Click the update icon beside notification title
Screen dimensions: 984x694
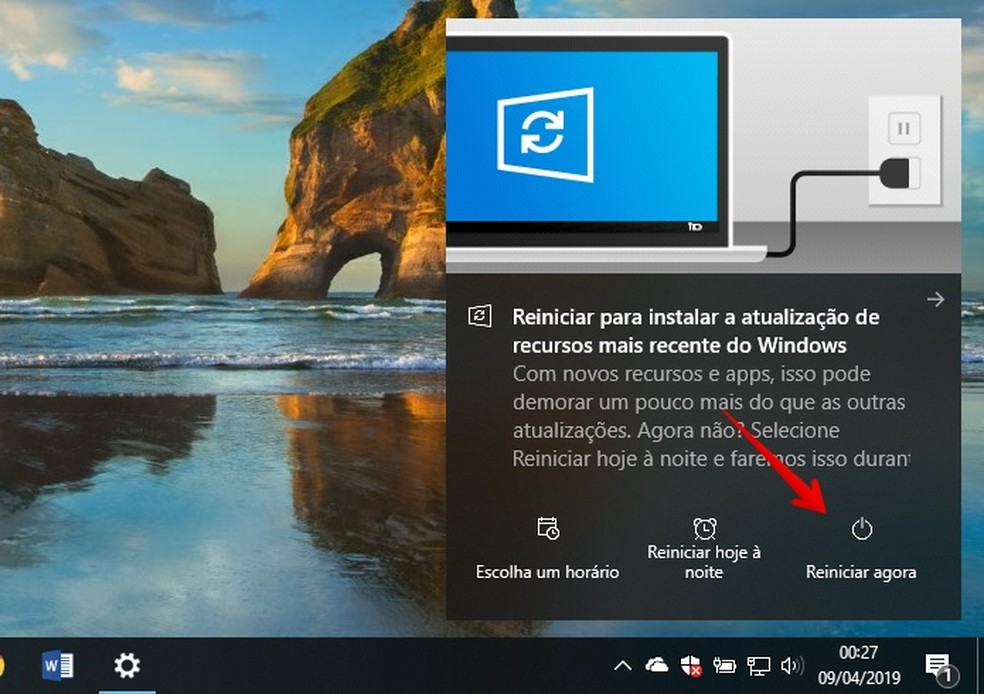click(480, 316)
